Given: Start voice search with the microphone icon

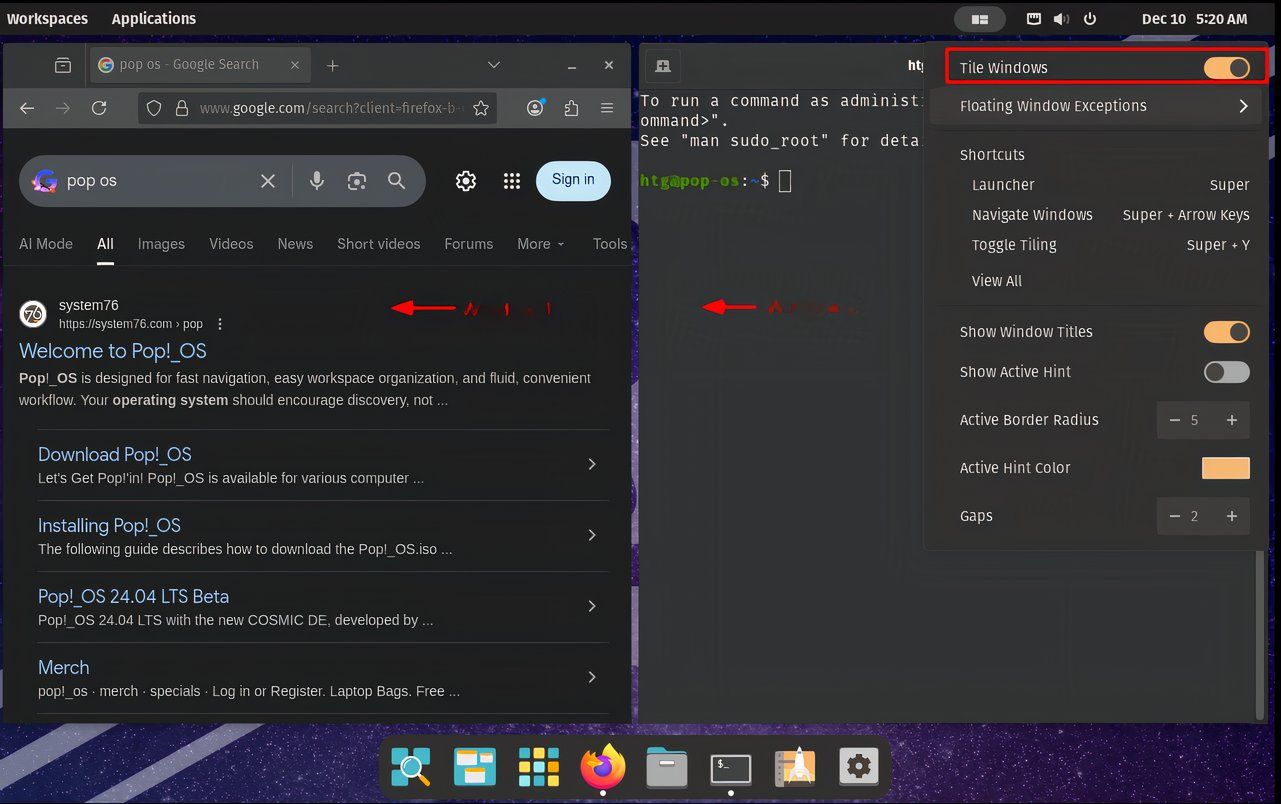Looking at the screenshot, I should click(317, 181).
